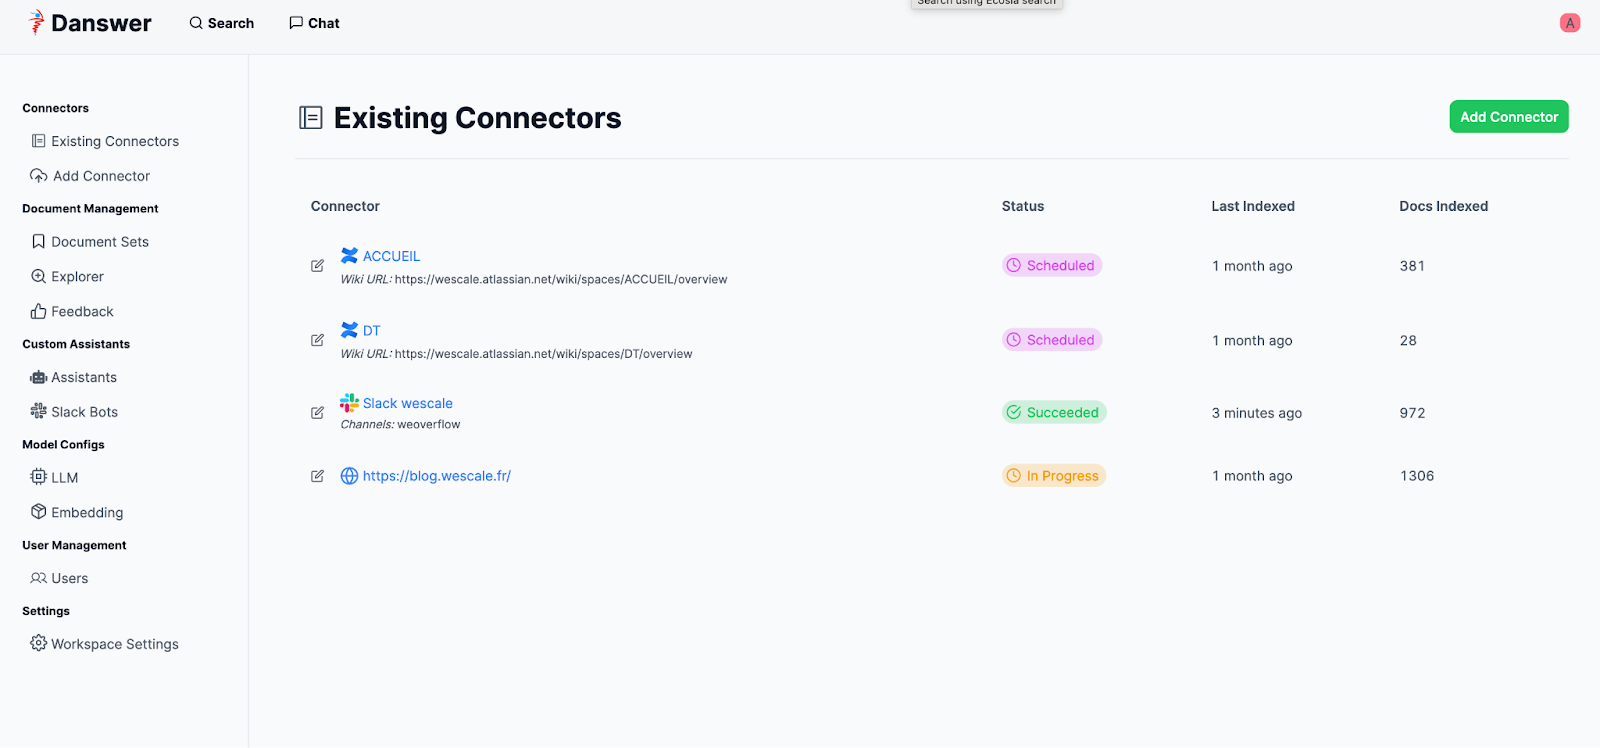
Task: Open Document Sets in sidebar
Action: [x=90, y=242]
